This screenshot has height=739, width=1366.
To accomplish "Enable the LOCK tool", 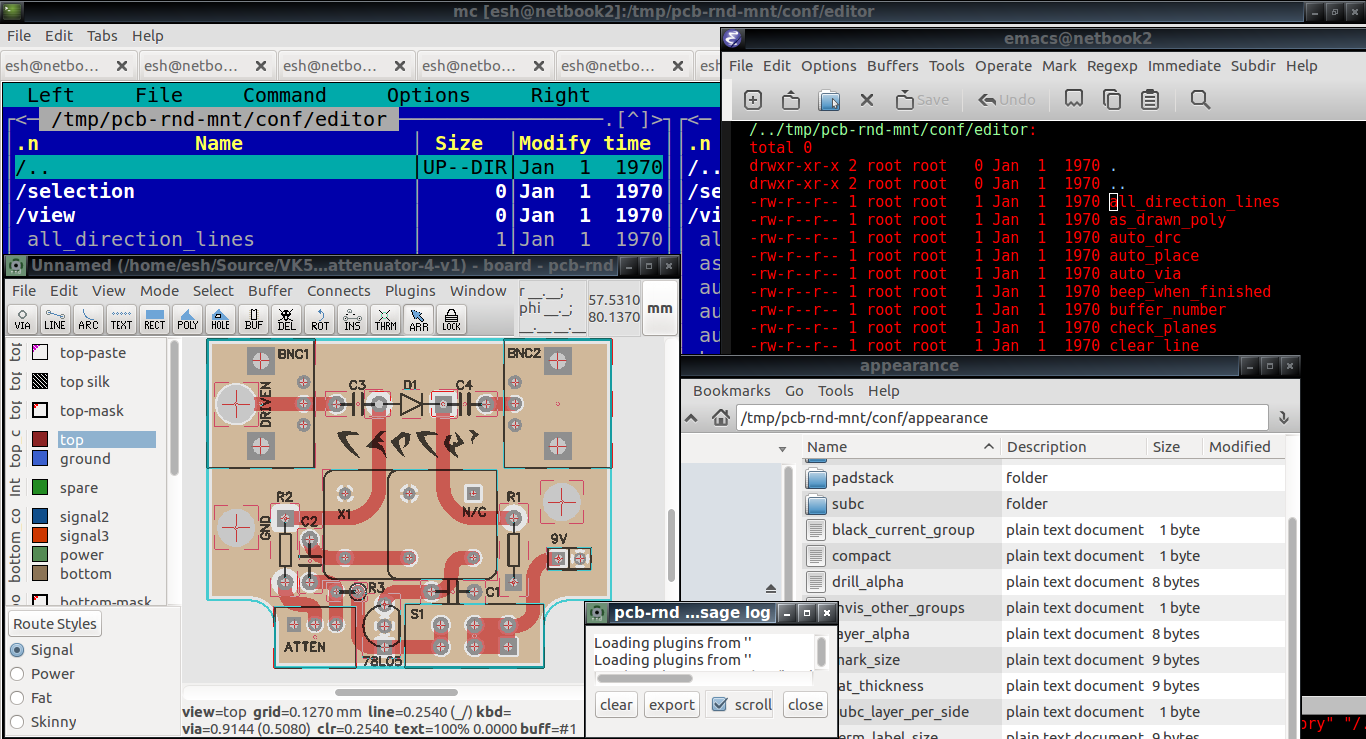I will tap(451, 321).
